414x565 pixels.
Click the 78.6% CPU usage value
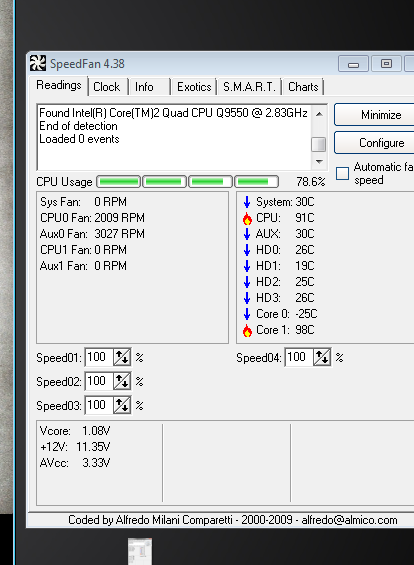pos(311,182)
